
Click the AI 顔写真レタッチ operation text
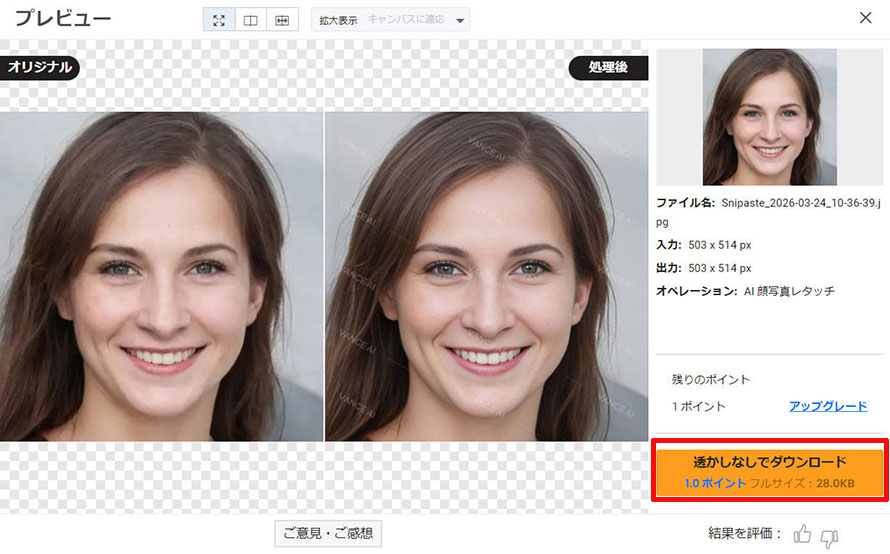[789, 291]
